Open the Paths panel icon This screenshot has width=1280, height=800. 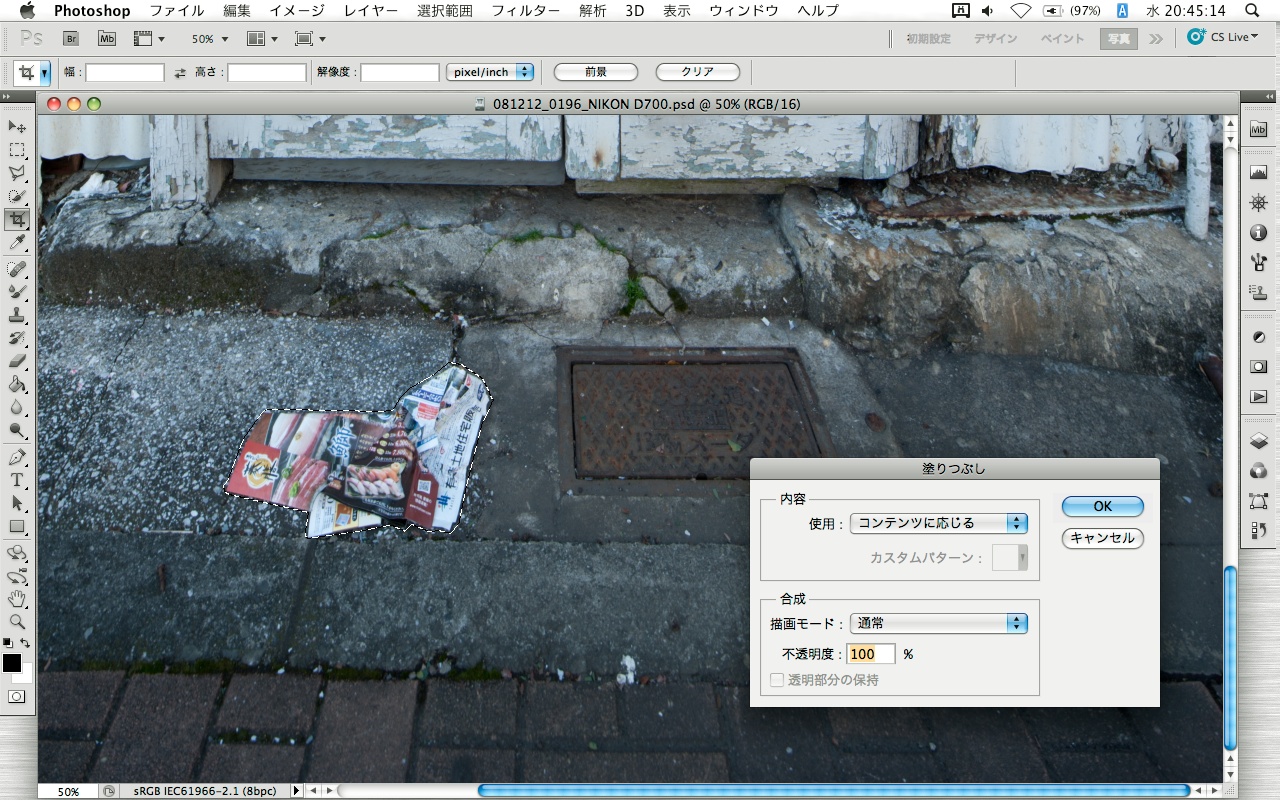[x=1259, y=501]
